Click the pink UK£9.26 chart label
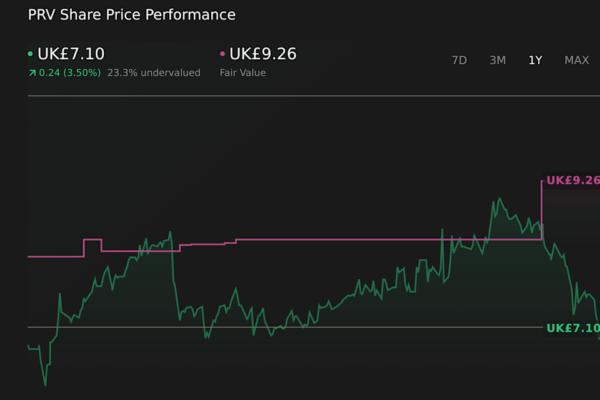The height and width of the screenshot is (400, 600). pos(572,181)
